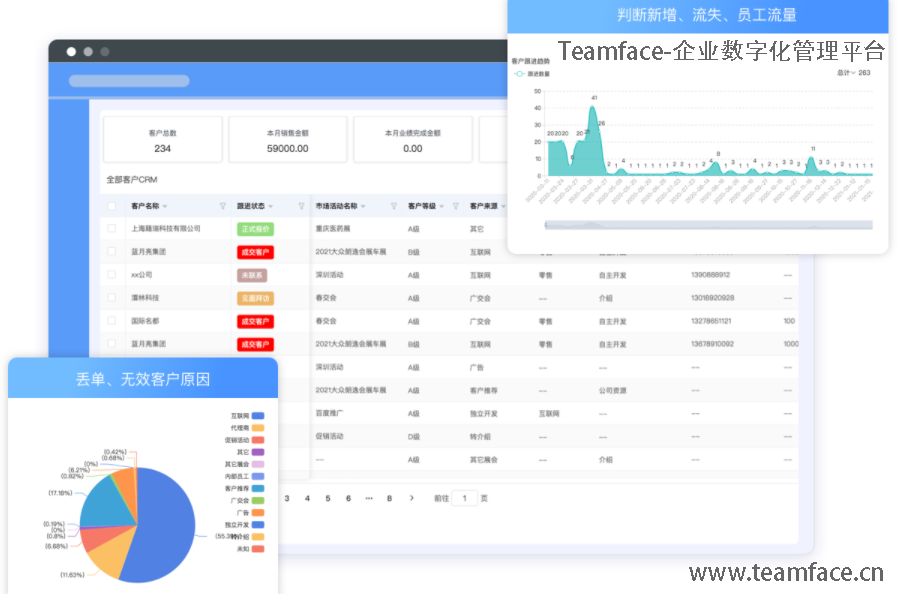The width and height of the screenshot is (898, 594).
Task: Go to the next page arrow in pagination
Action: [412, 498]
